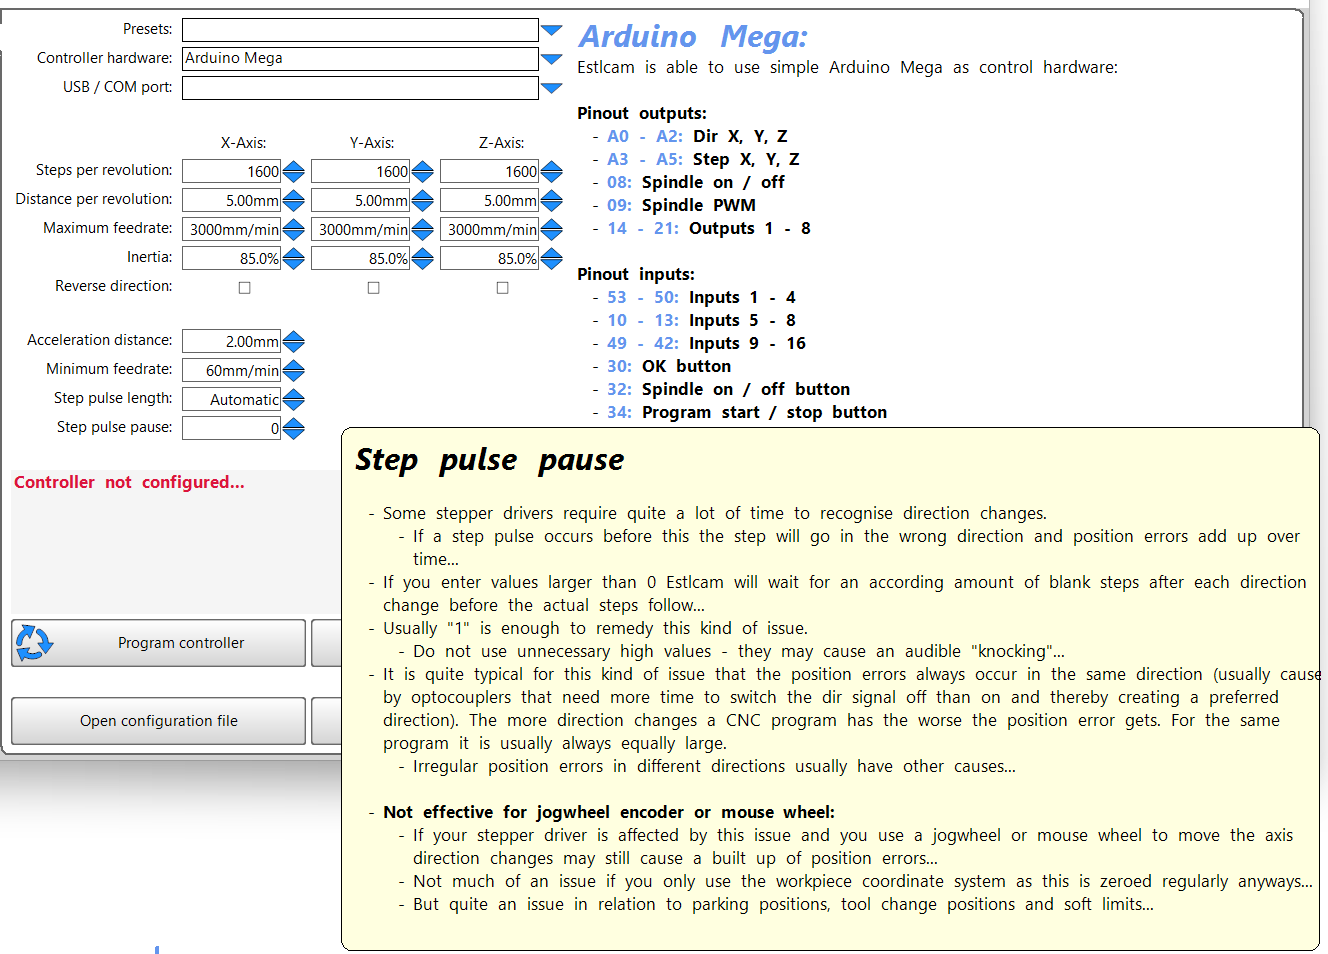Click Y-Axis distance per revolution field 5.00mm

click(360, 201)
